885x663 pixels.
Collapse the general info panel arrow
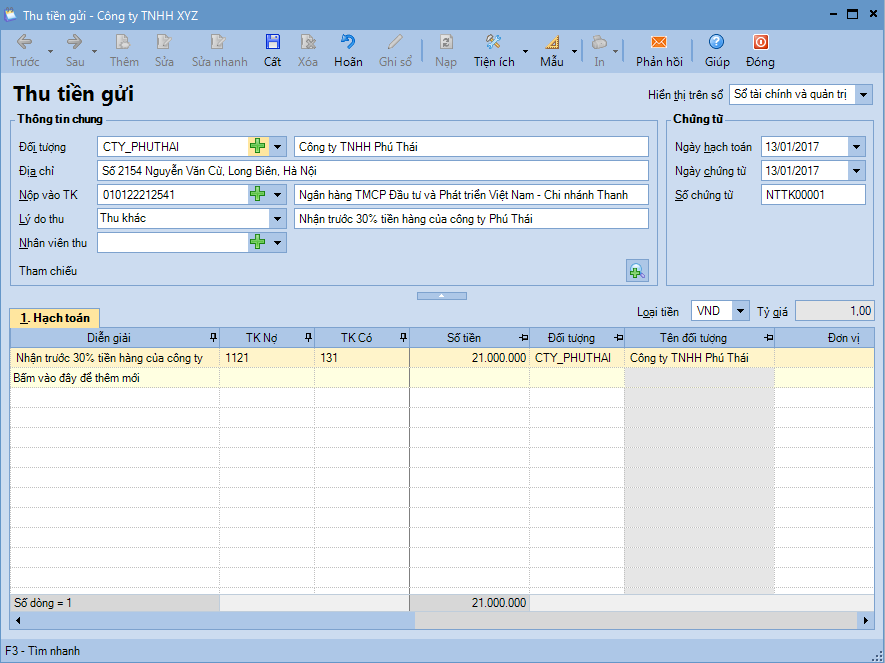coord(441,296)
